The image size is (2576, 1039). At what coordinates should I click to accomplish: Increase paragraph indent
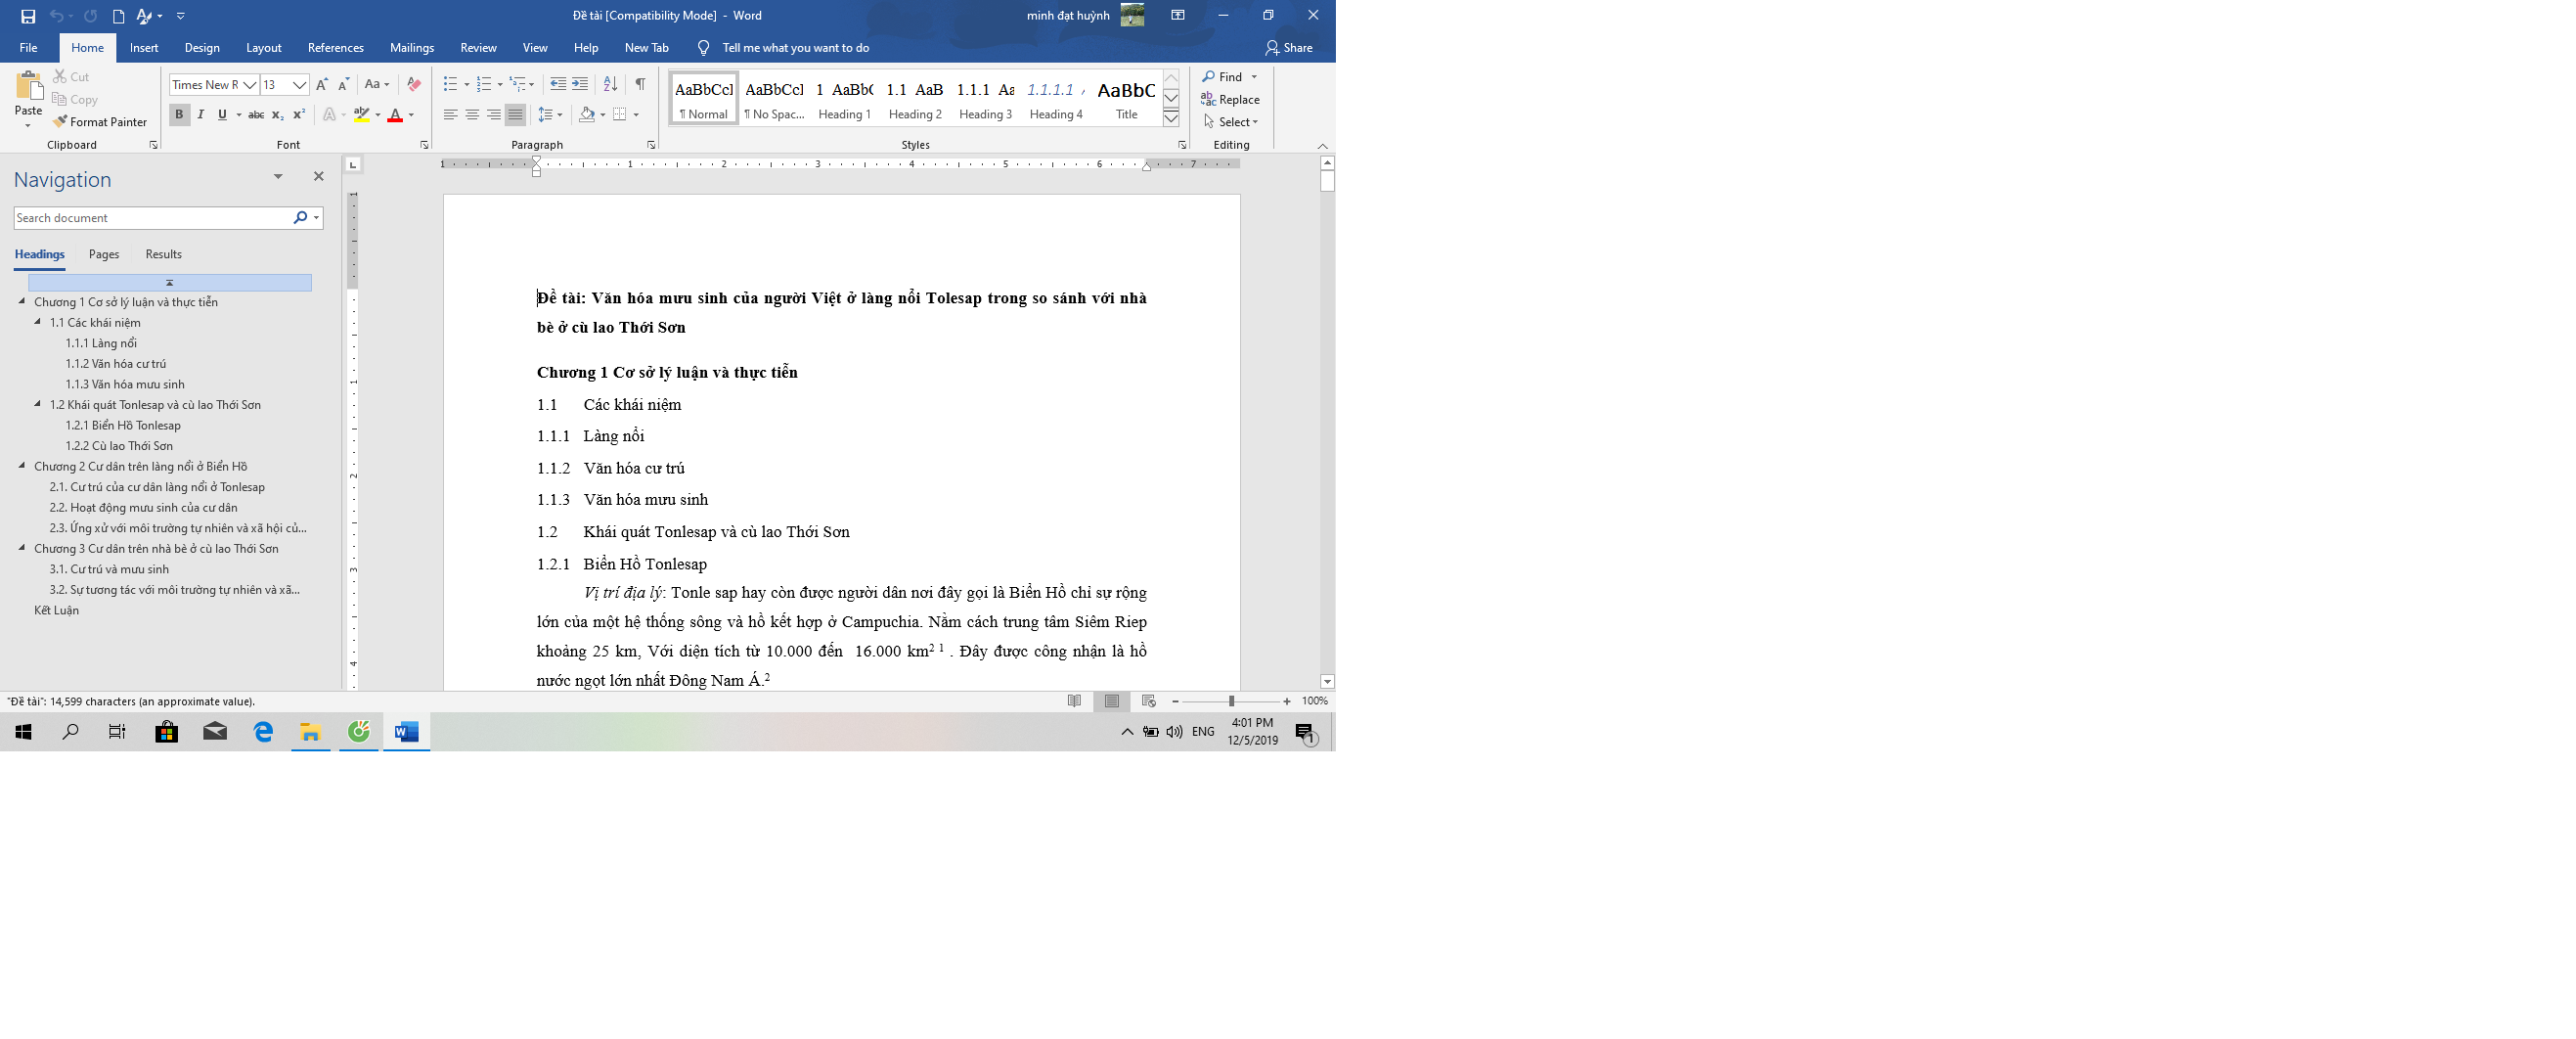[x=580, y=85]
